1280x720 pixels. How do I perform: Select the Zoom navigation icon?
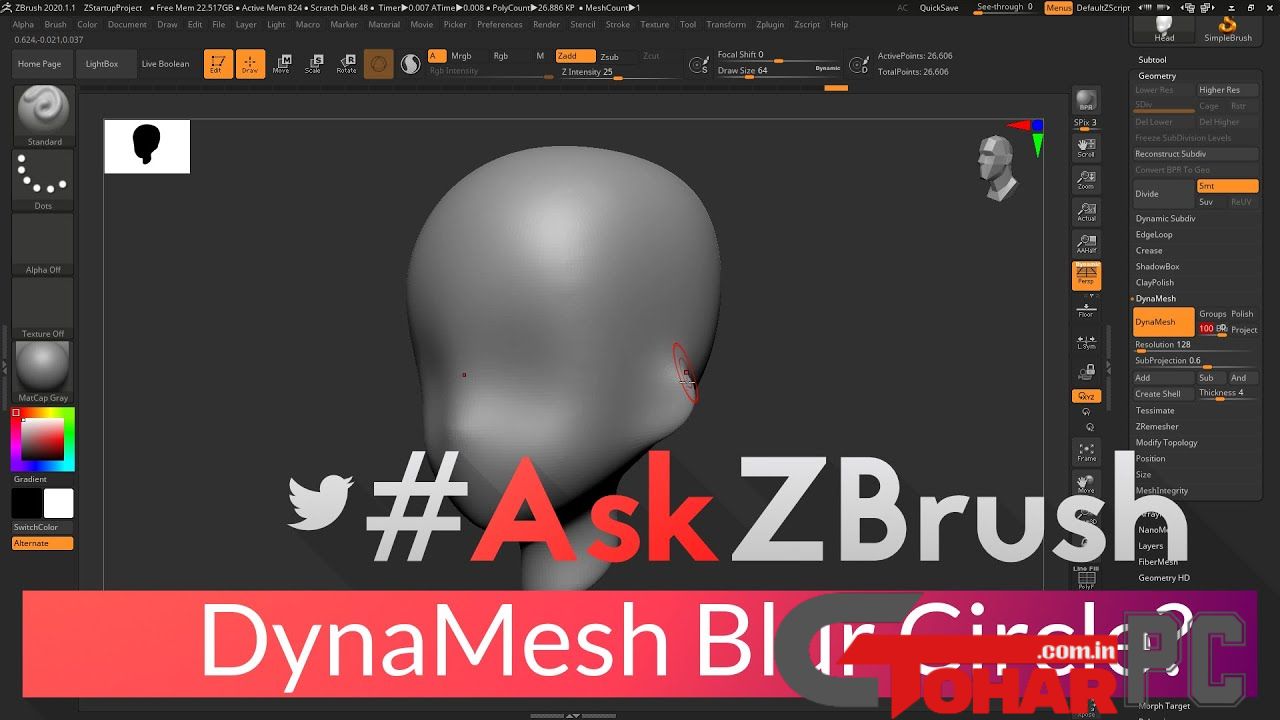[1086, 180]
